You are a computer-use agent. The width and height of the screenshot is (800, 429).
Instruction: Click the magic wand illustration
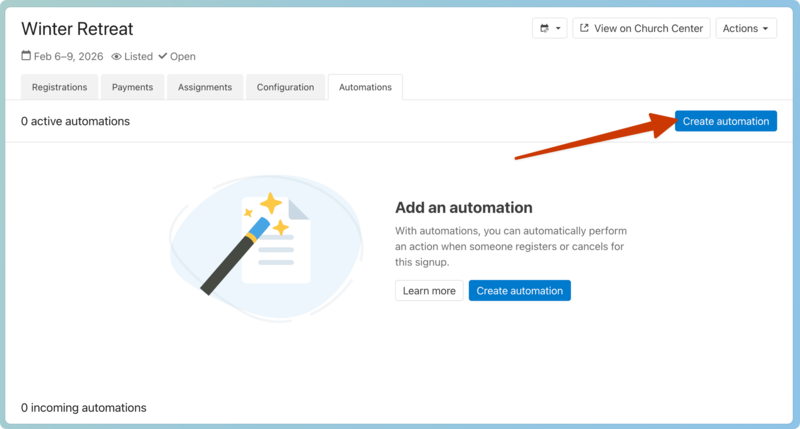point(266,248)
